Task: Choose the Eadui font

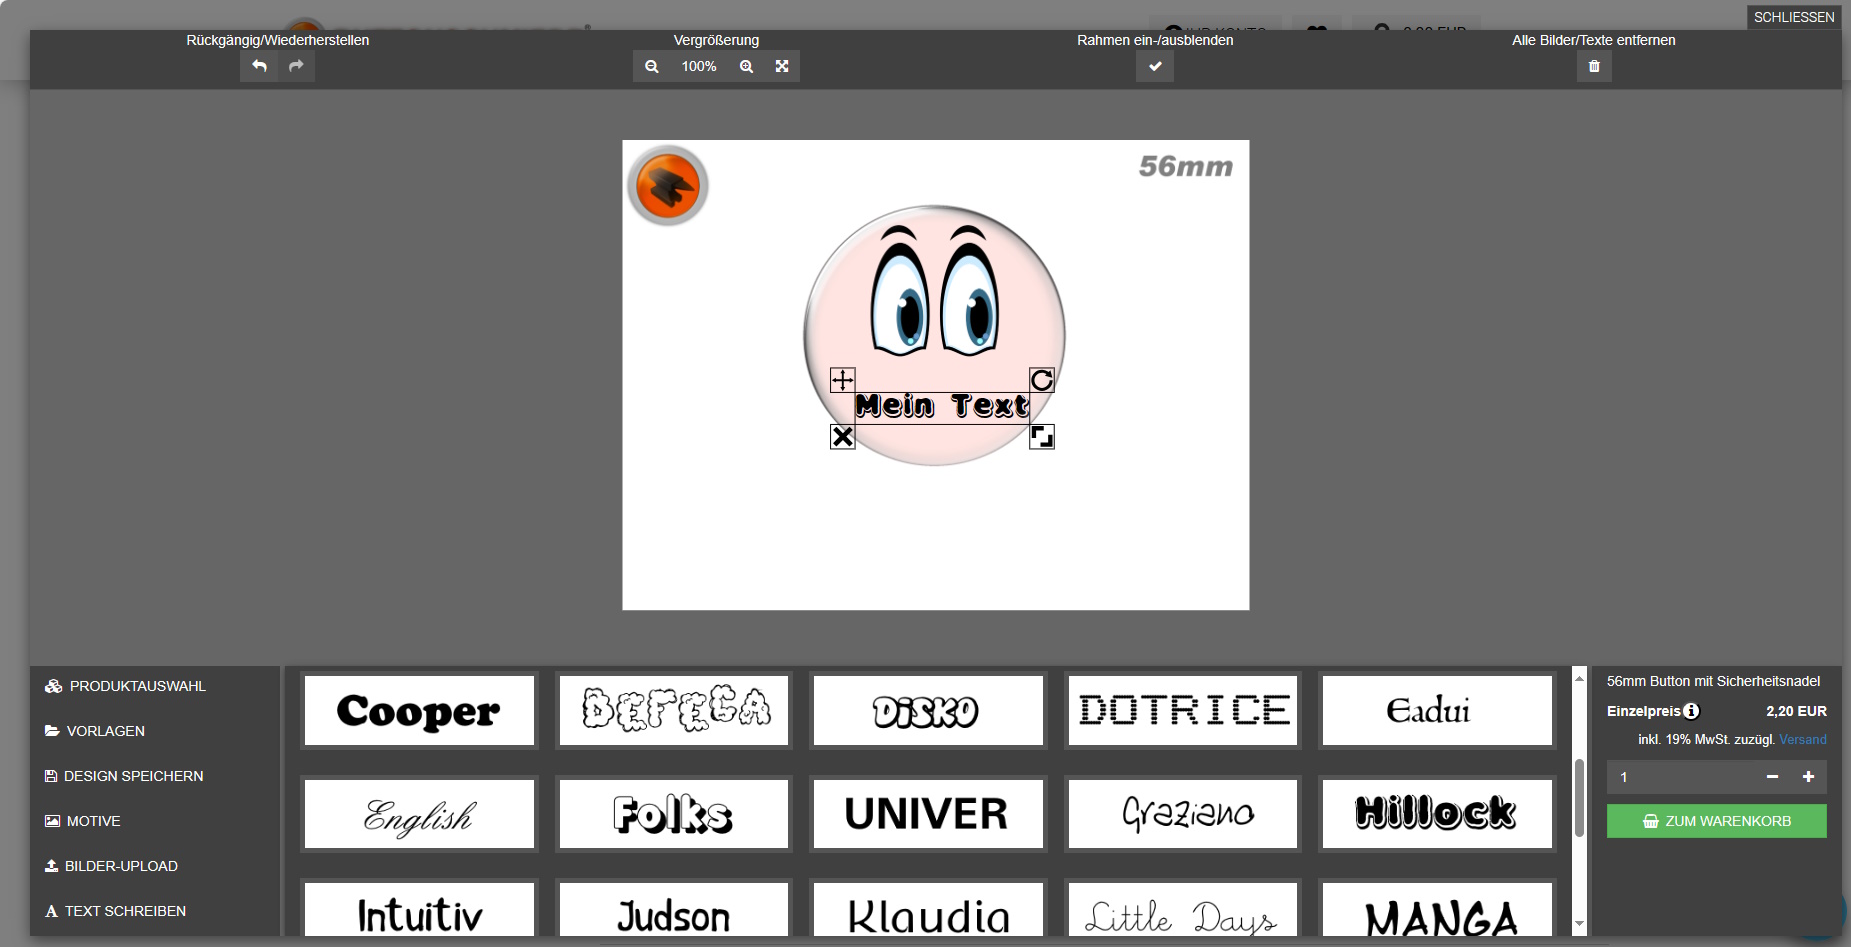Action: (1437, 710)
